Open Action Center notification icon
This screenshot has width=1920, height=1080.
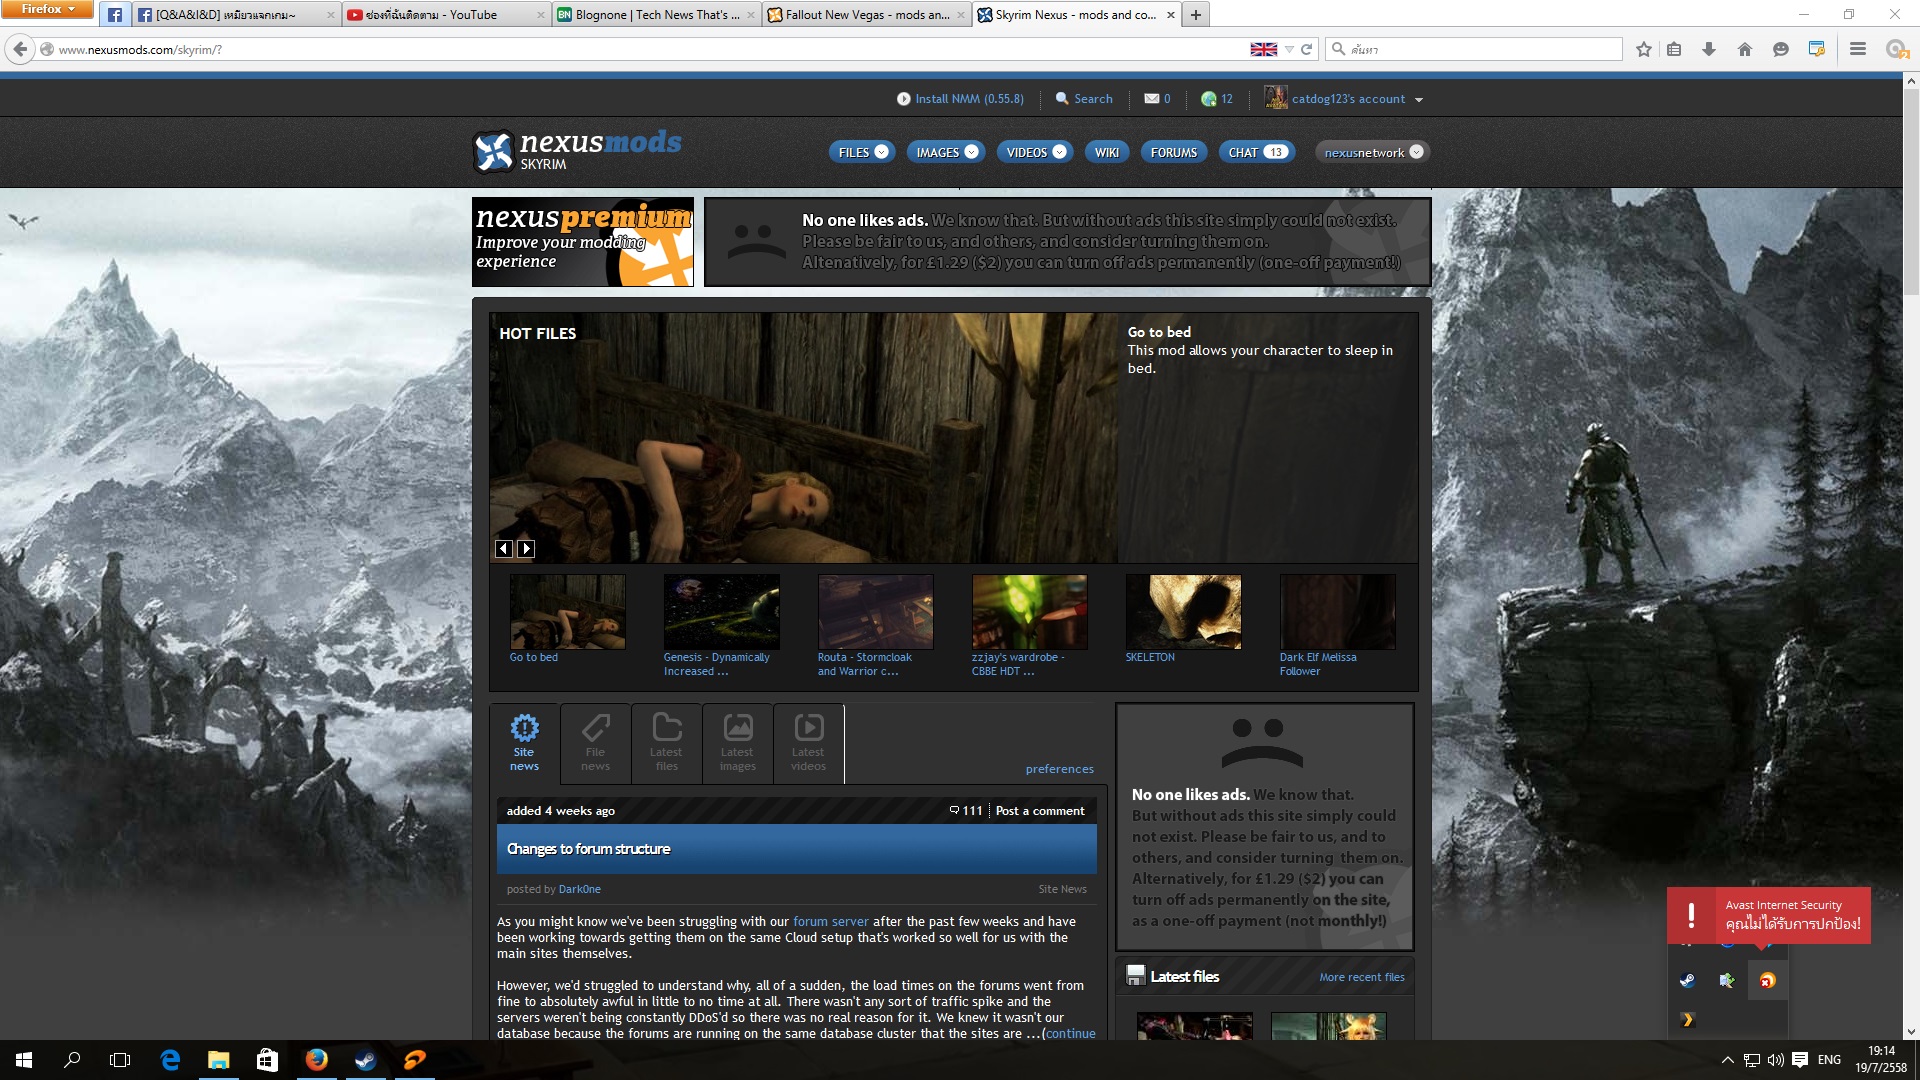tap(1800, 1060)
